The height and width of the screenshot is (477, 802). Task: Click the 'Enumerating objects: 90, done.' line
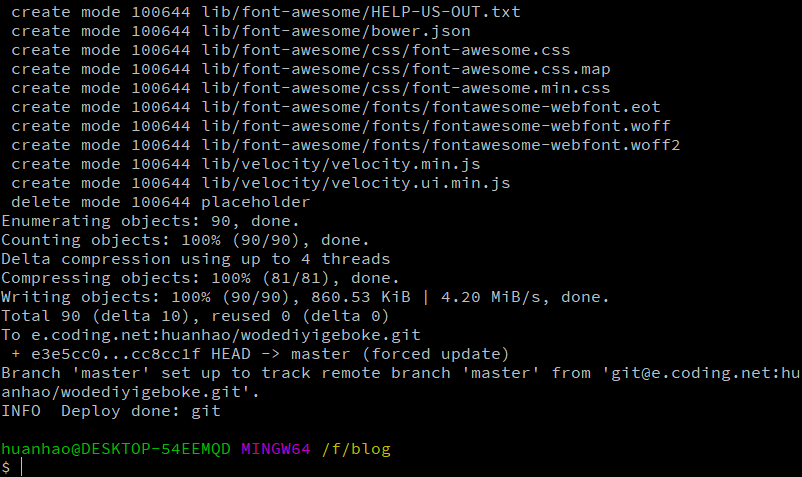(150, 221)
